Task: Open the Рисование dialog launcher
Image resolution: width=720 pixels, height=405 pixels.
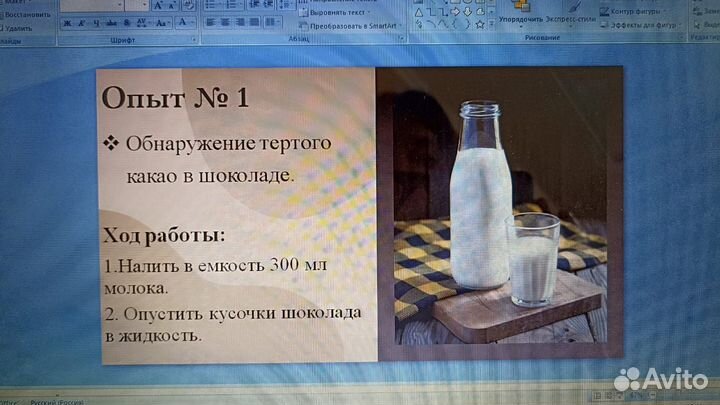Action: pos(682,38)
